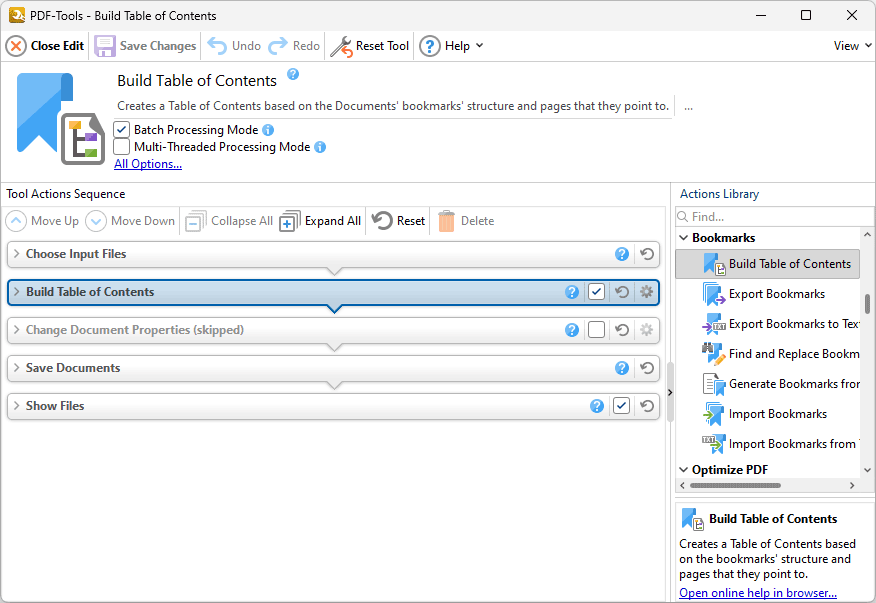Click reset icon on Choose Input Files row
Image resolution: width=876 pixels, height=603 pixels.
point(647,254)
